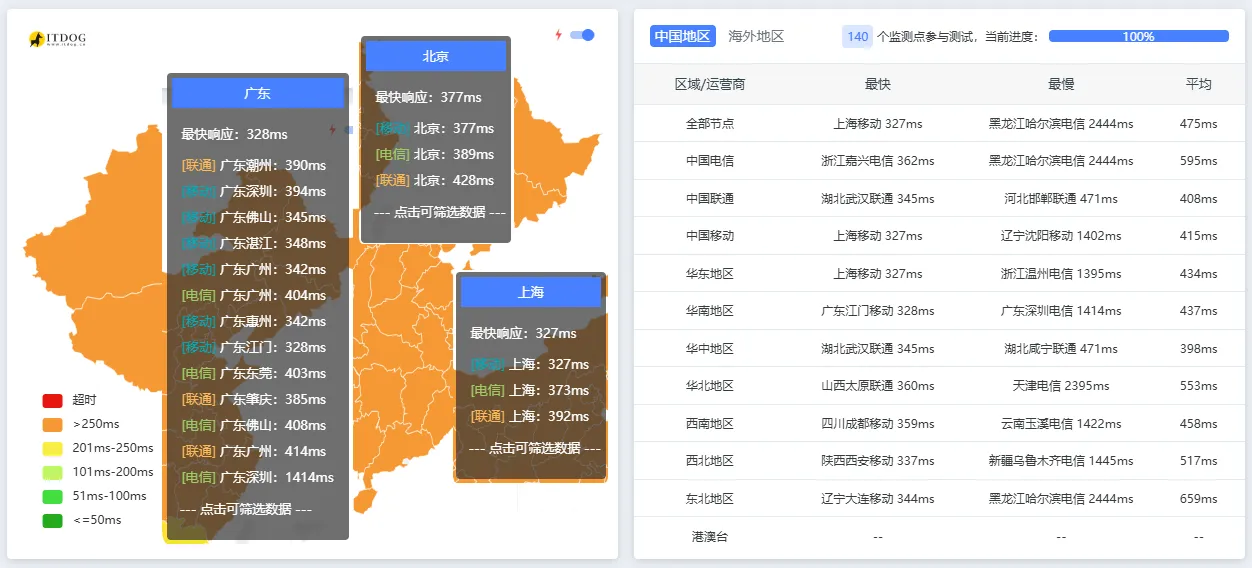
Task: Click the dark green <=50ms legend swatch
Action: tap(52, 520)
